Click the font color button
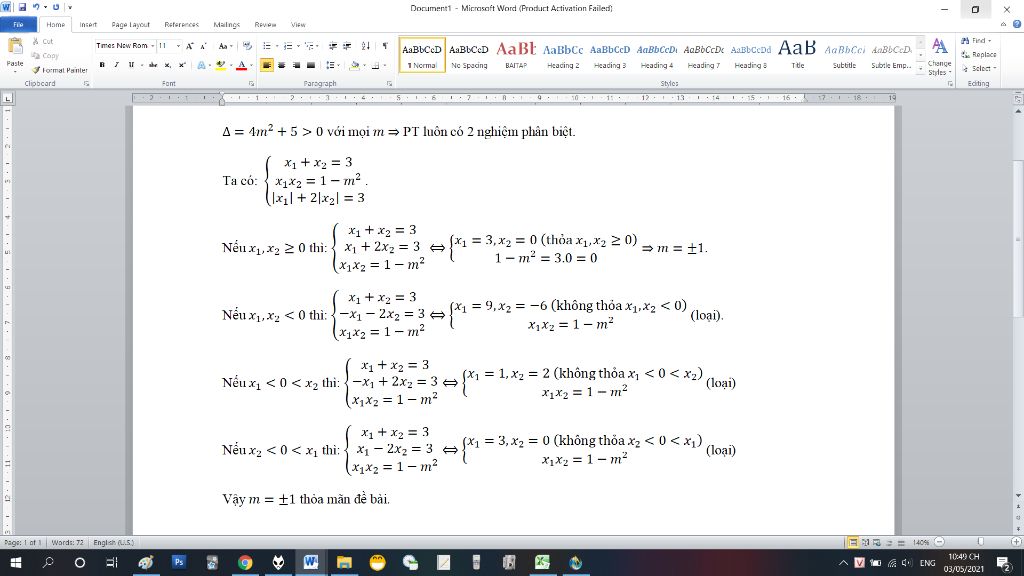Image resolution: width=1024 pixels, height=576 pixels. point(242,65)
